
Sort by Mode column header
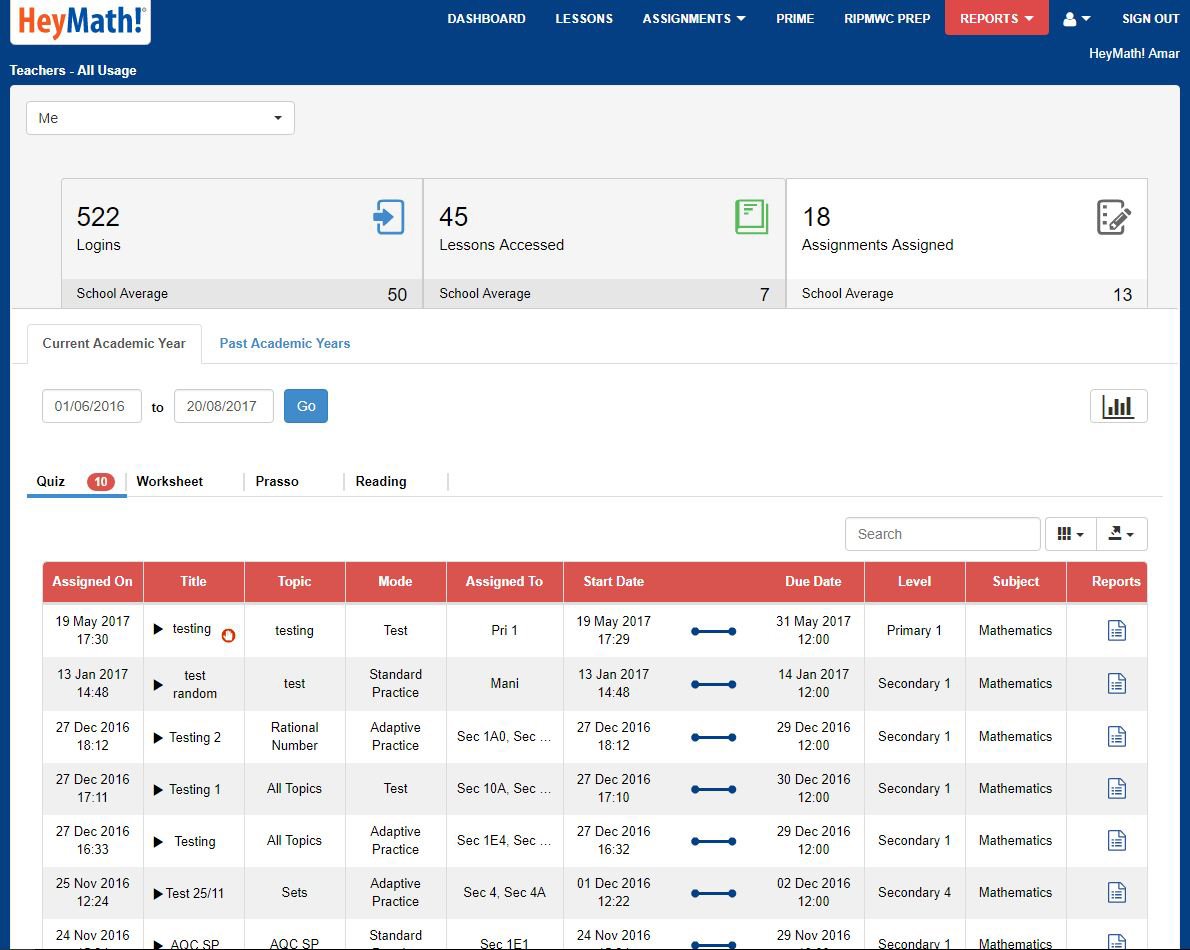click(x=395, y=582)
